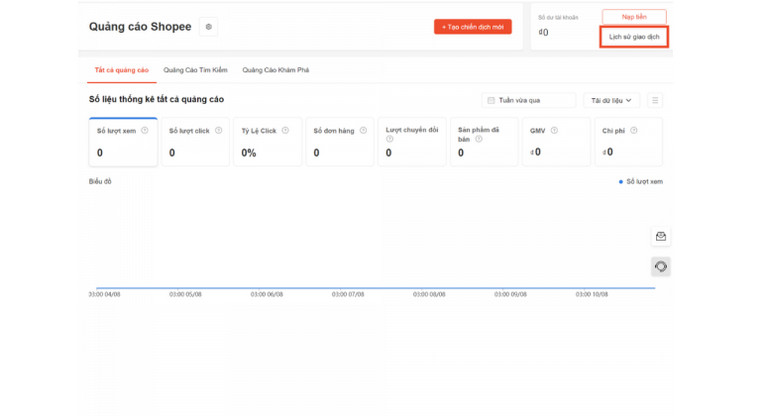Screen dimensions: 768x416
Task: Open the customer support headset icon
Action: [661, 267]
